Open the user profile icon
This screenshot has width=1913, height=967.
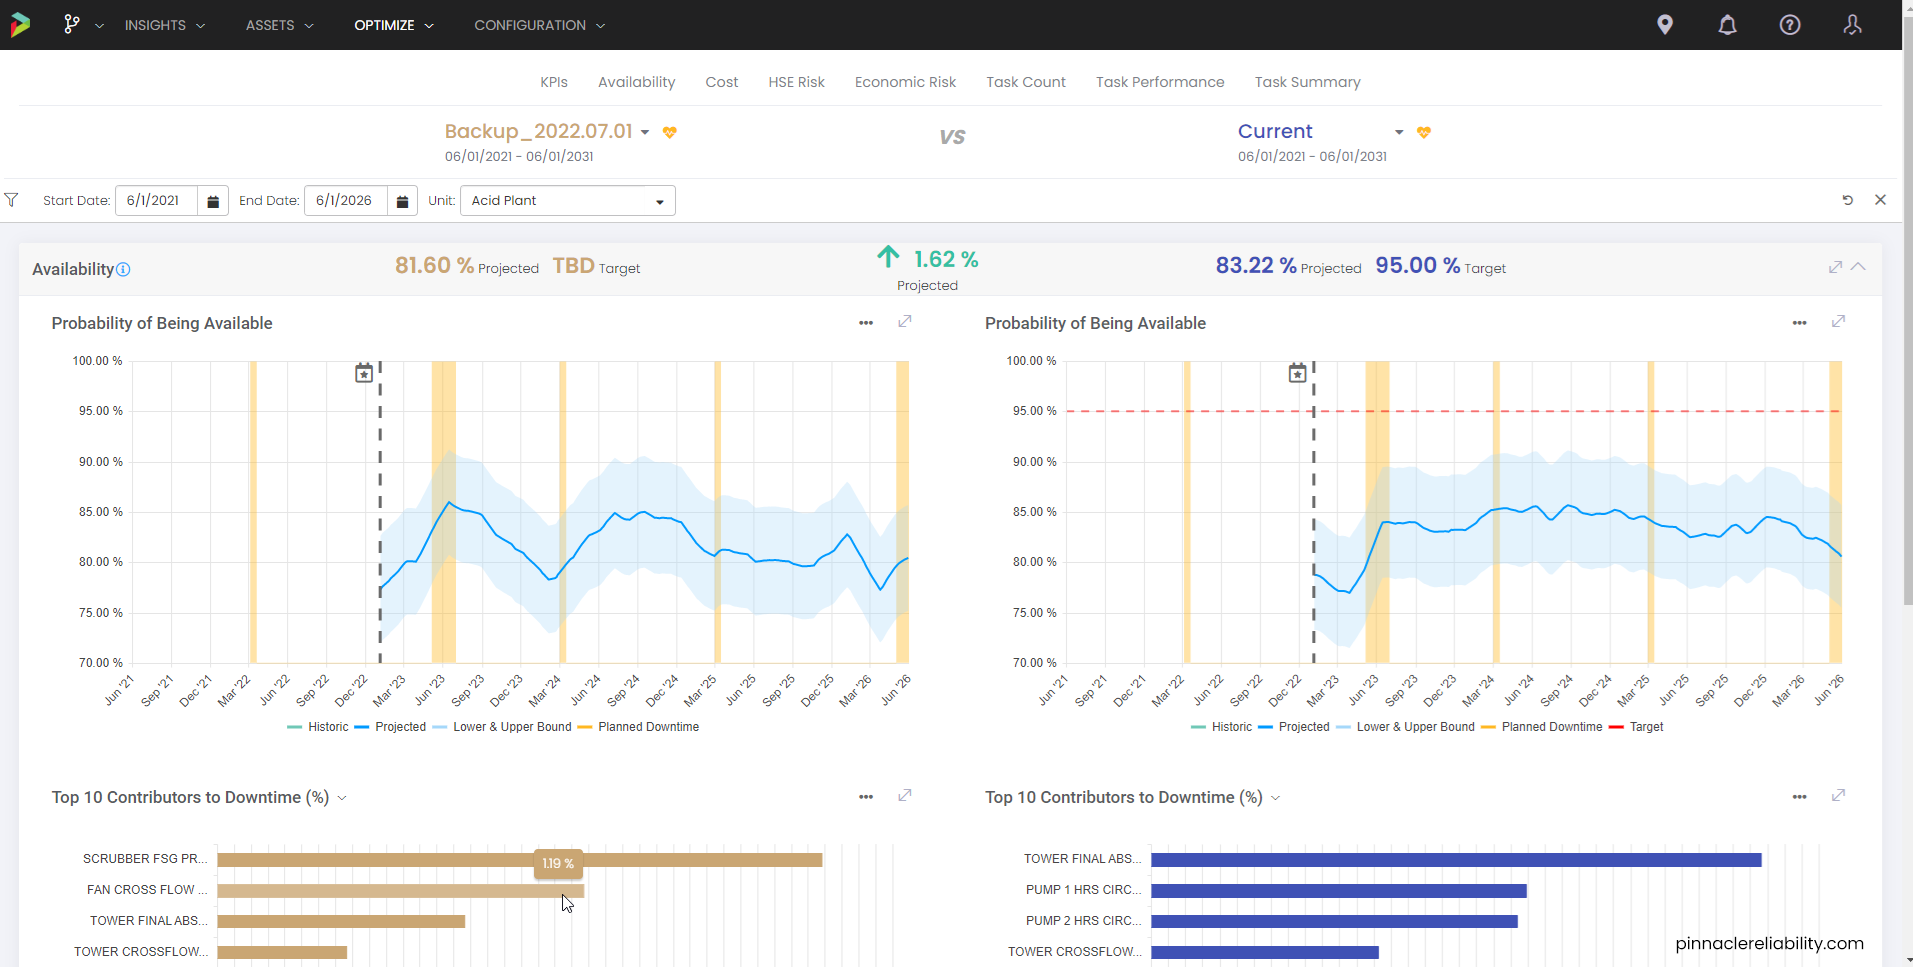click(x=1852, y=25)
